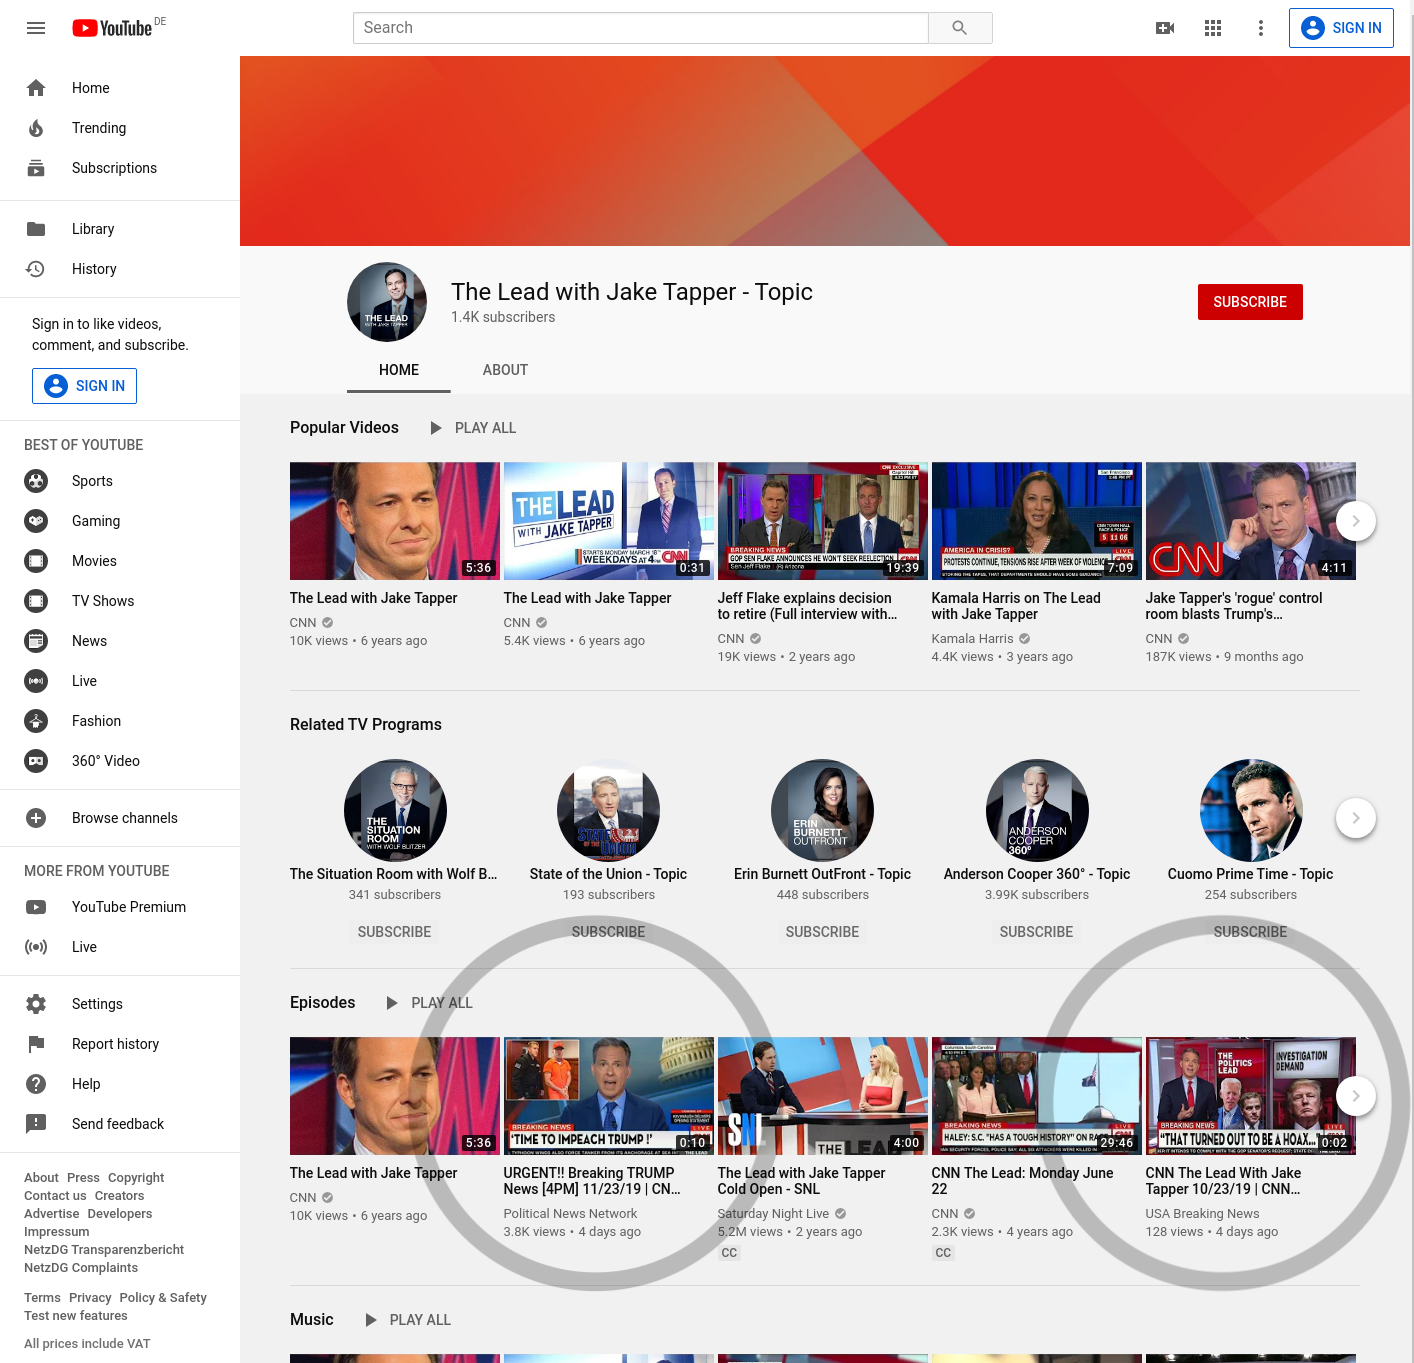This screenshot has height=1363, width=1414.
Task: Click the Home sidebar icon
Action: [x=36, y=88]
